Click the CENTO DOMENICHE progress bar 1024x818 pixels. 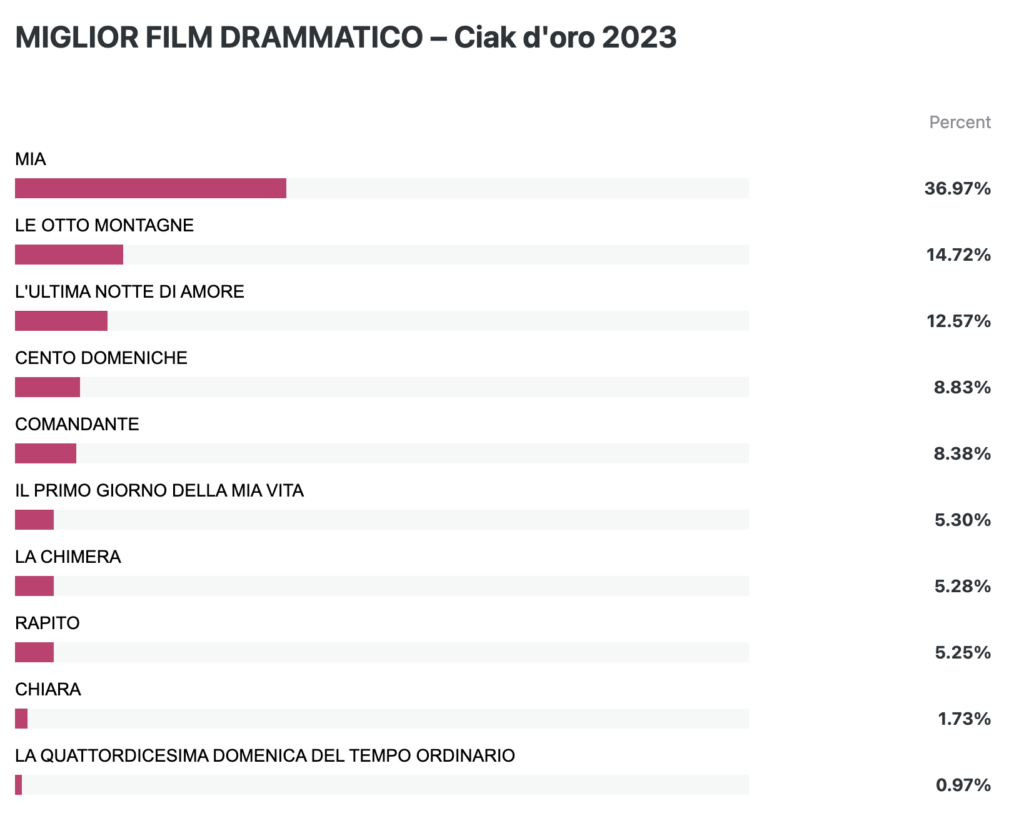point(382,387)
